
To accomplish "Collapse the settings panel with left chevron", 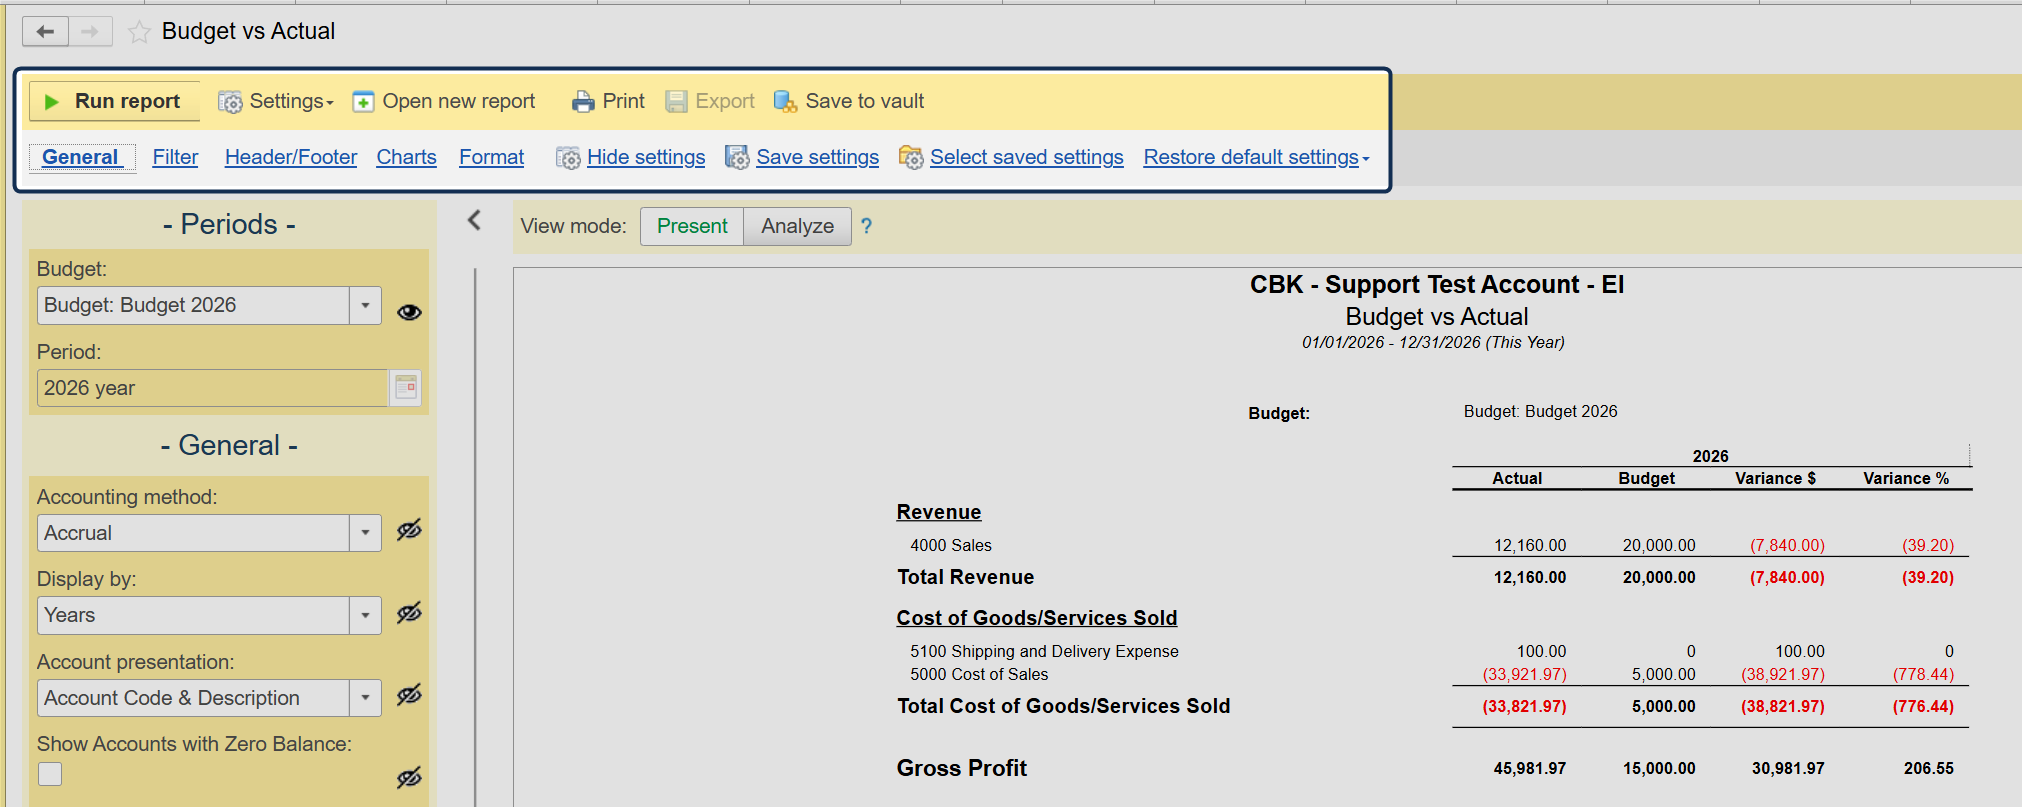I will (474, 221).
